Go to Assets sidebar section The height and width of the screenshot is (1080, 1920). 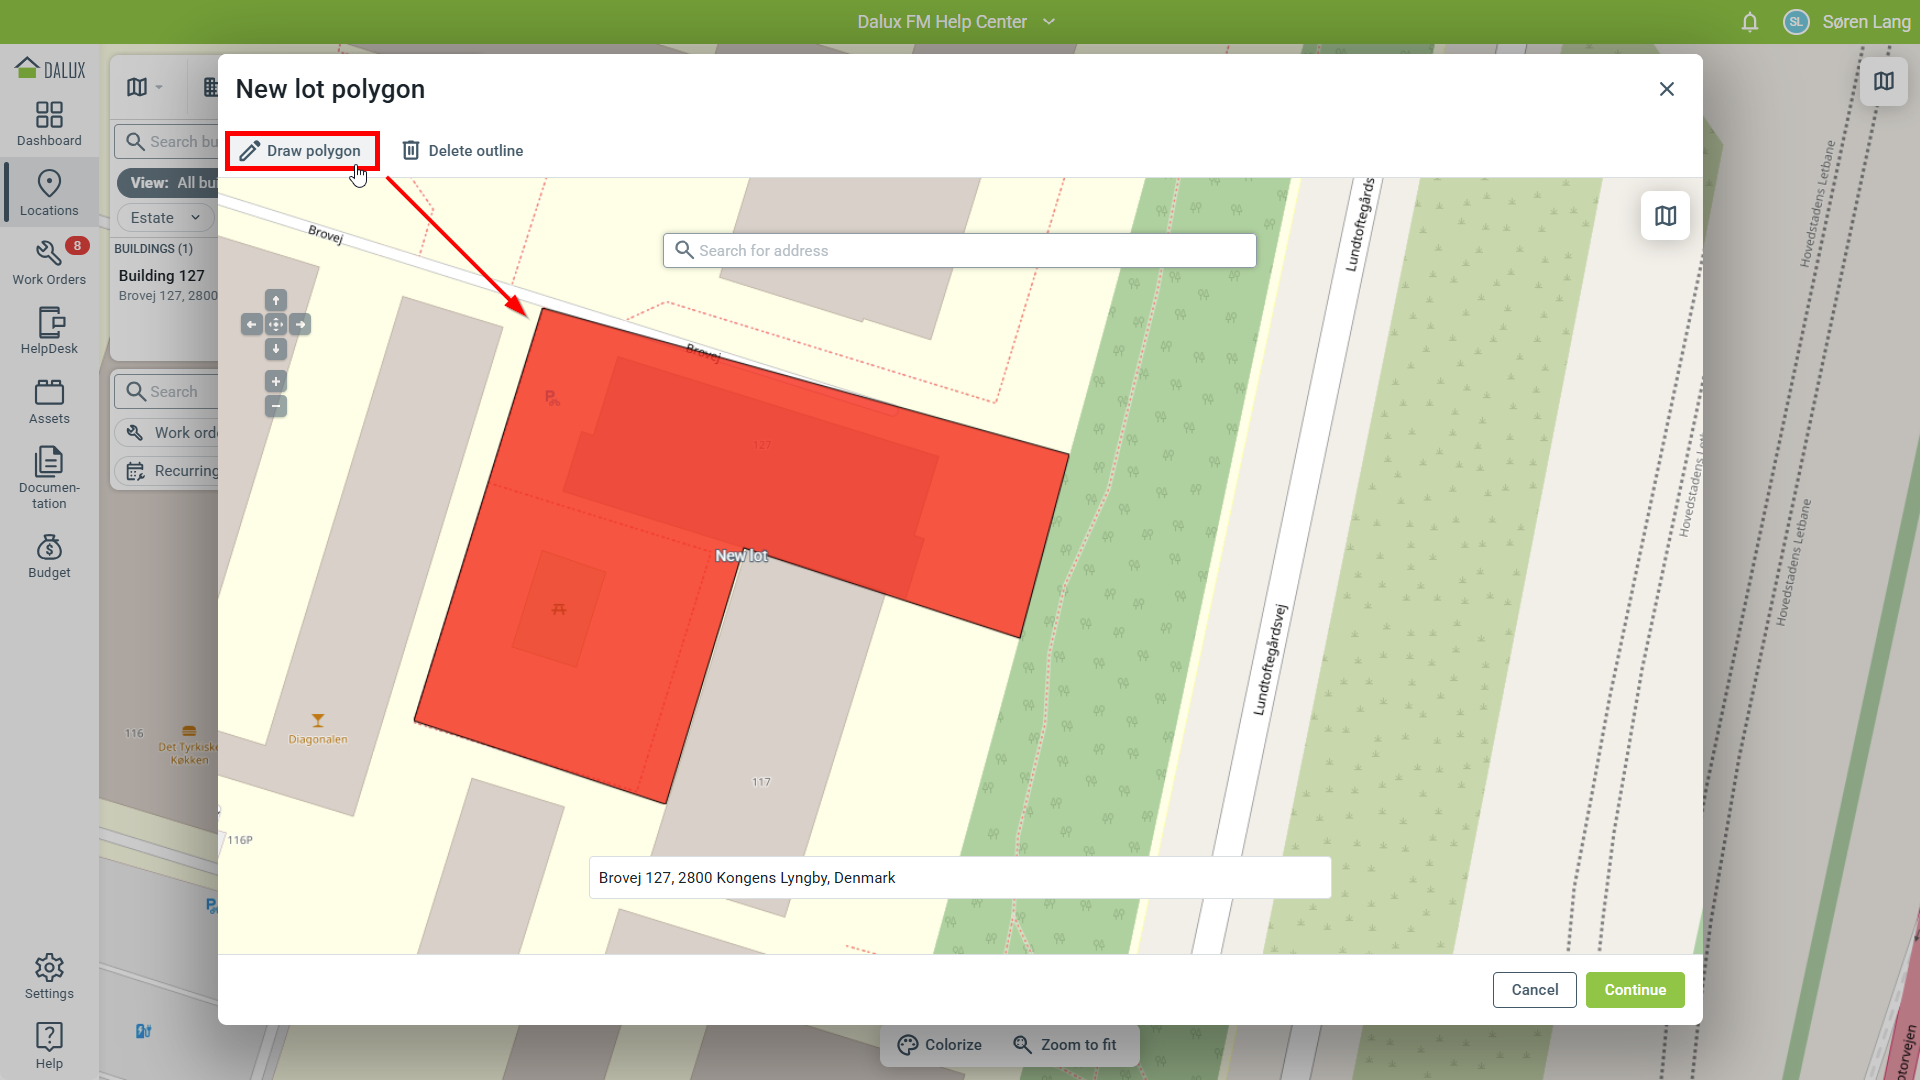pos(49,401)
